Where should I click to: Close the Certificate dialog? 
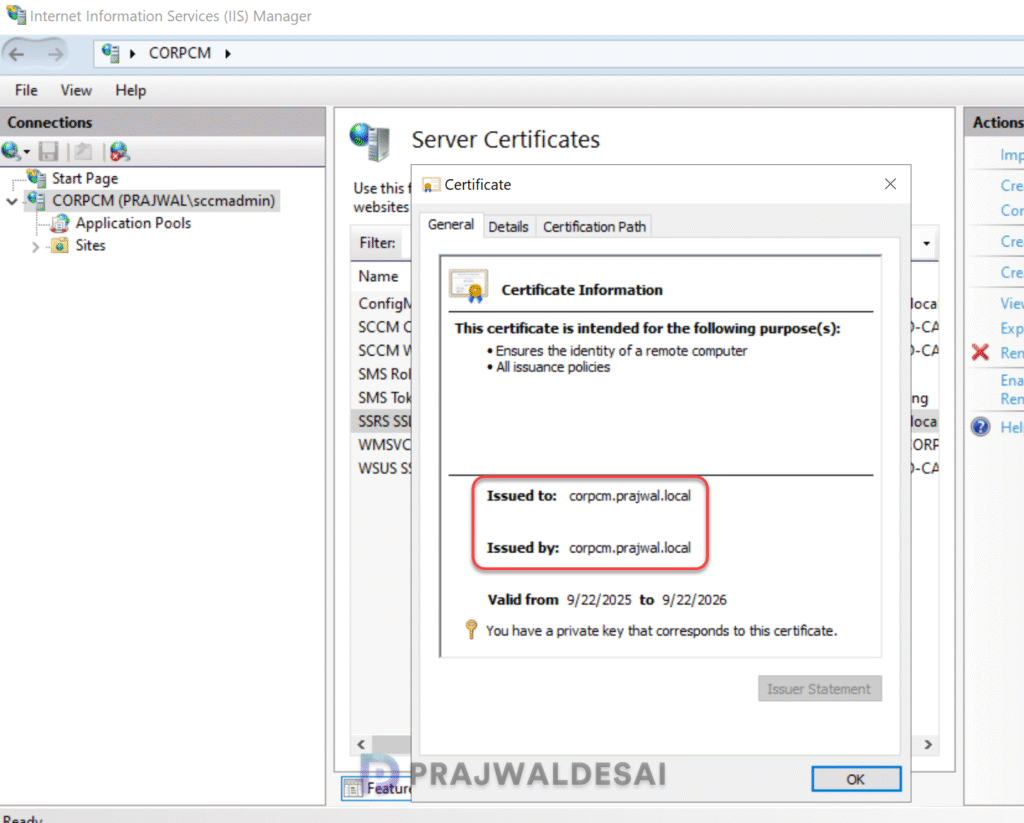point(890,184)
